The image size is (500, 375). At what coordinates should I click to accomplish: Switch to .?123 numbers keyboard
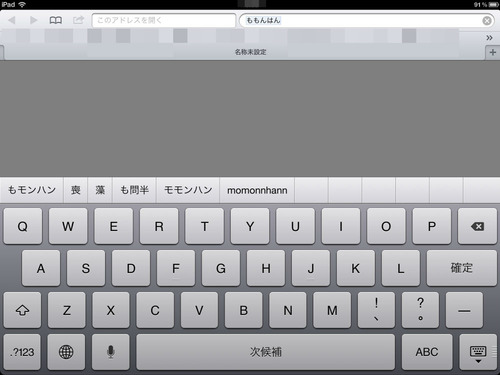pos(22,352)
